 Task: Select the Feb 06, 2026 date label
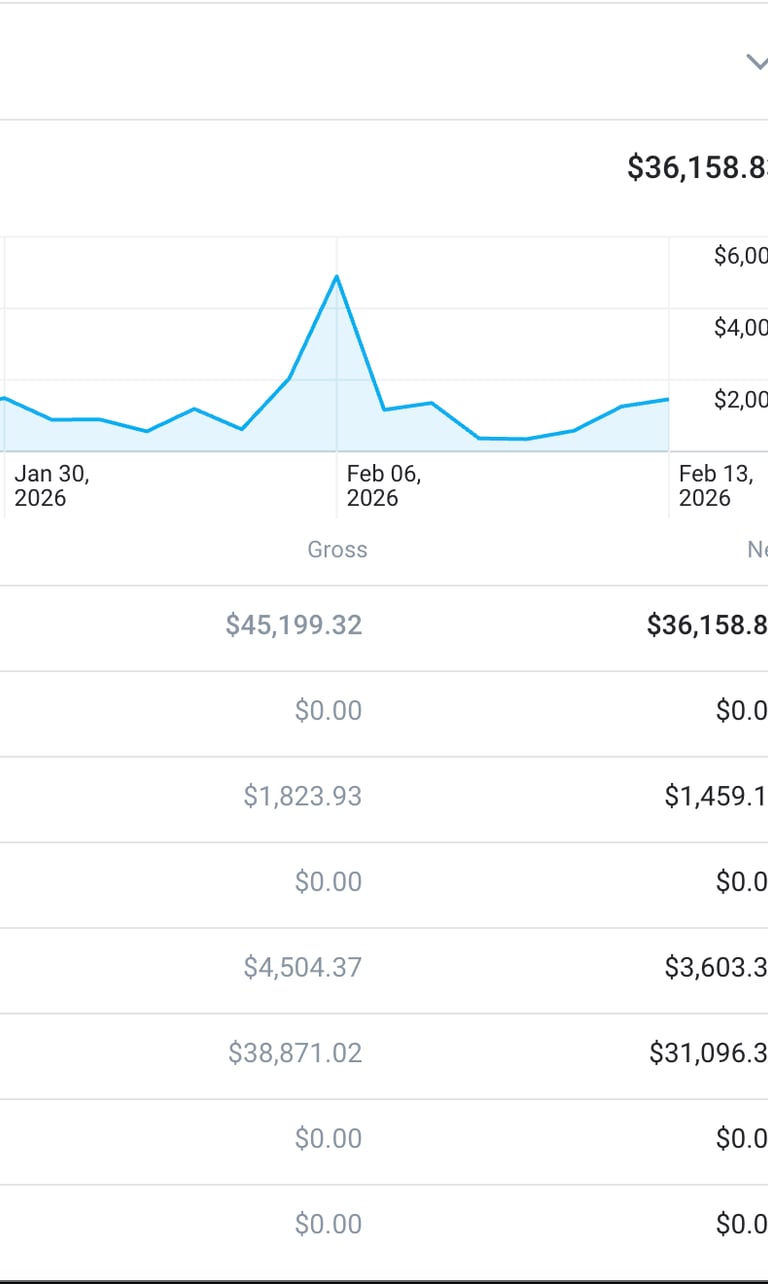point(383,486)
